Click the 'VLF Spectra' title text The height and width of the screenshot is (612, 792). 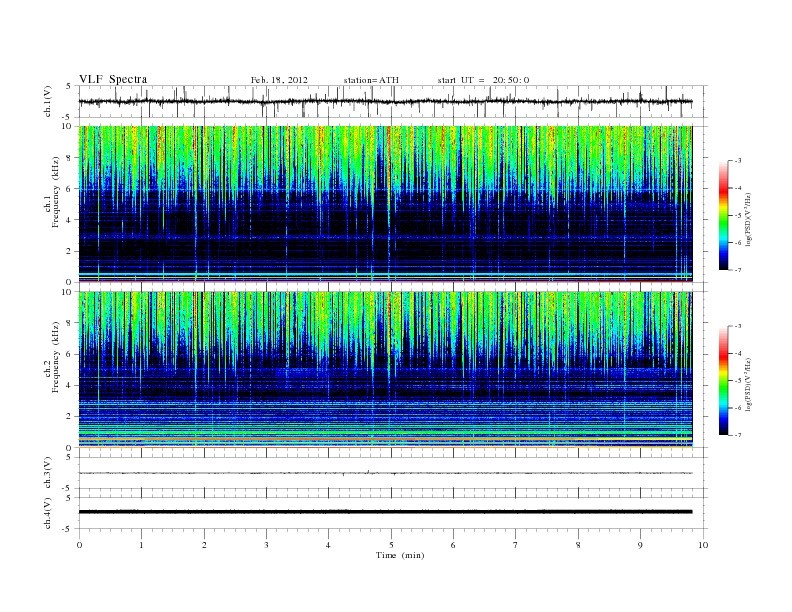pos(113,79)
